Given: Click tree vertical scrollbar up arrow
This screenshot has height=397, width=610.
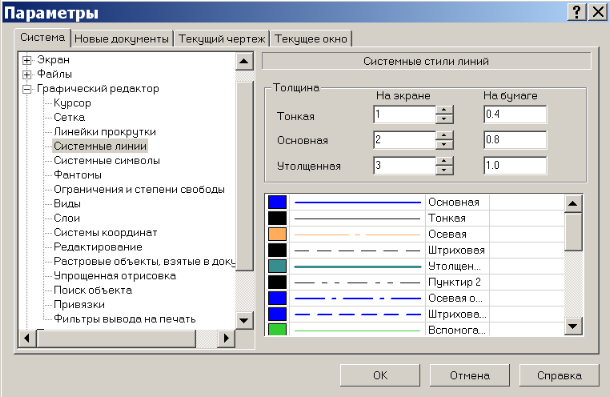Looking at the screenshot, I should coord(244,61).
